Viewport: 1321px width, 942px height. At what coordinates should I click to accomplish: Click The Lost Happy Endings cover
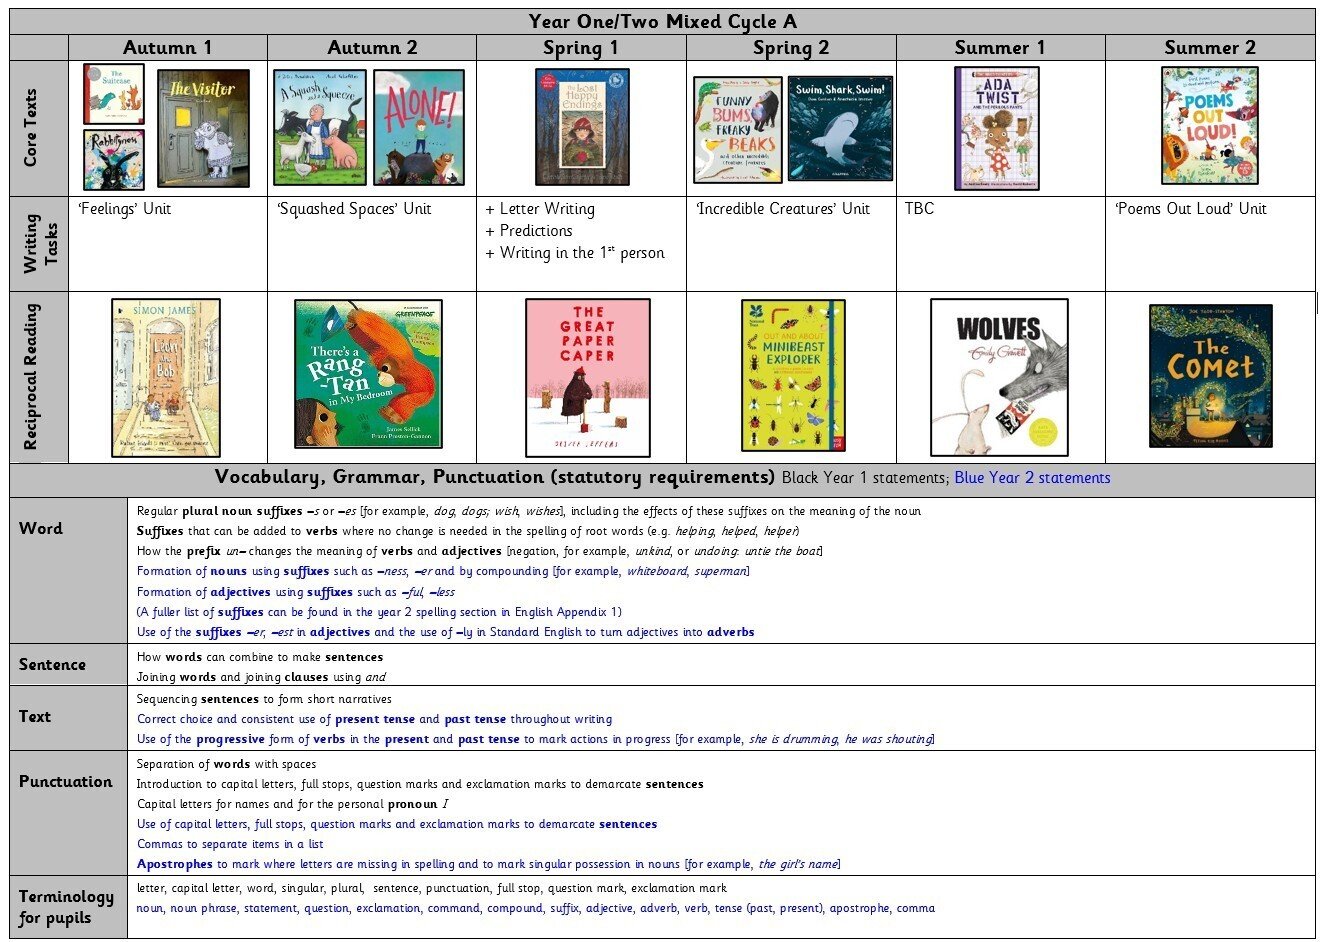(582, 127)
